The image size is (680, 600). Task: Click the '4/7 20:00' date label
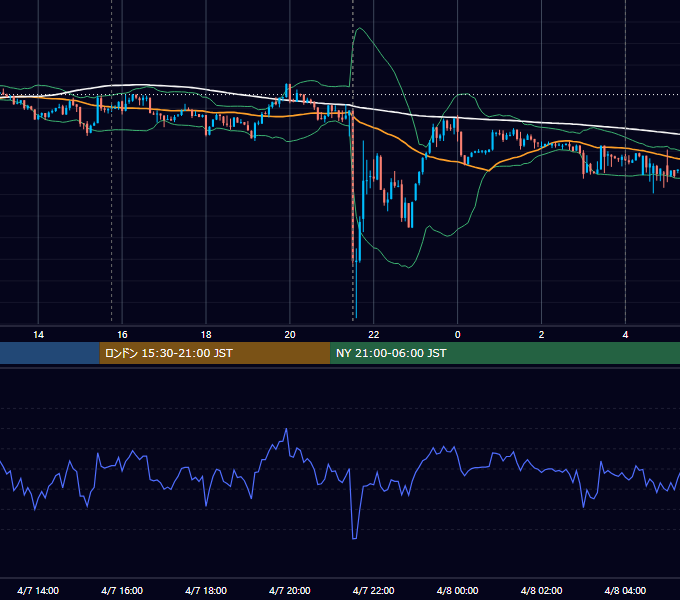click(x=290, y=590)
